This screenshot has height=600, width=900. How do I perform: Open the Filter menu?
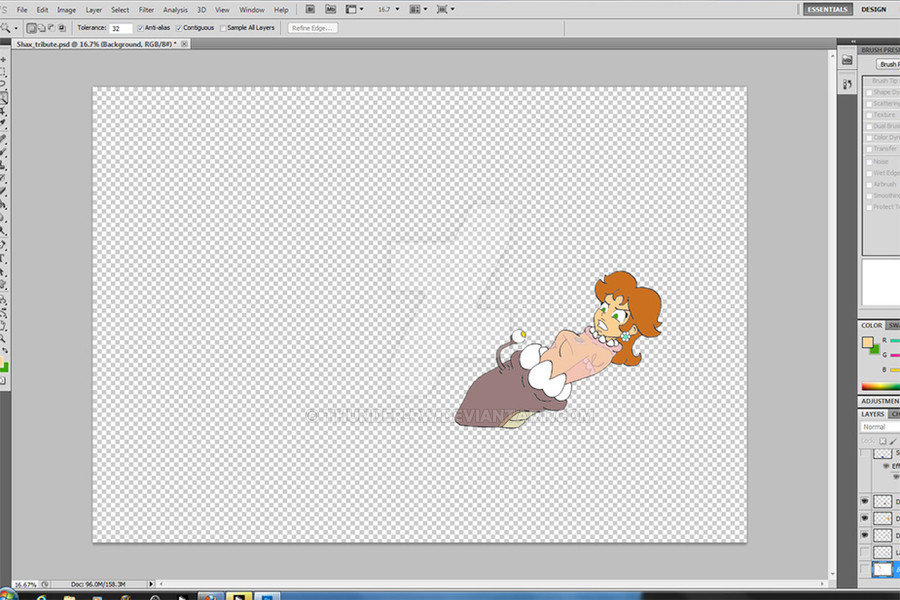coord(146,10)
